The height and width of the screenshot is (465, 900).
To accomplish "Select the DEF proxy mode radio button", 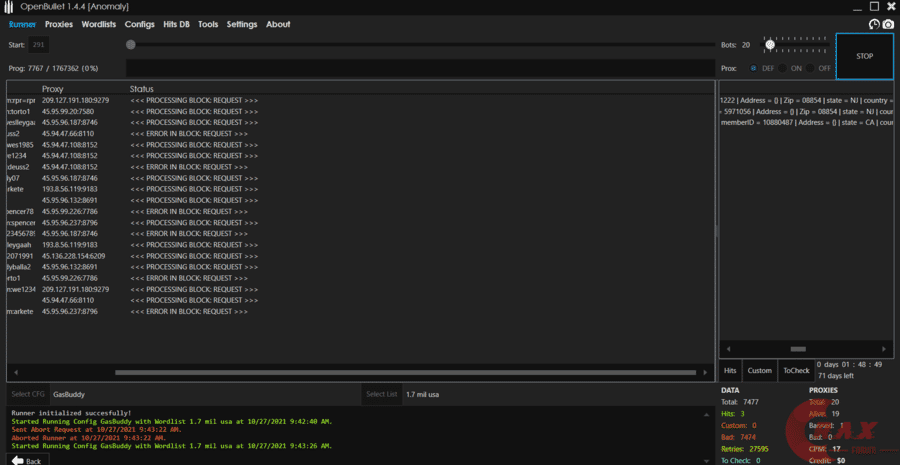I will tap(754, 68).
